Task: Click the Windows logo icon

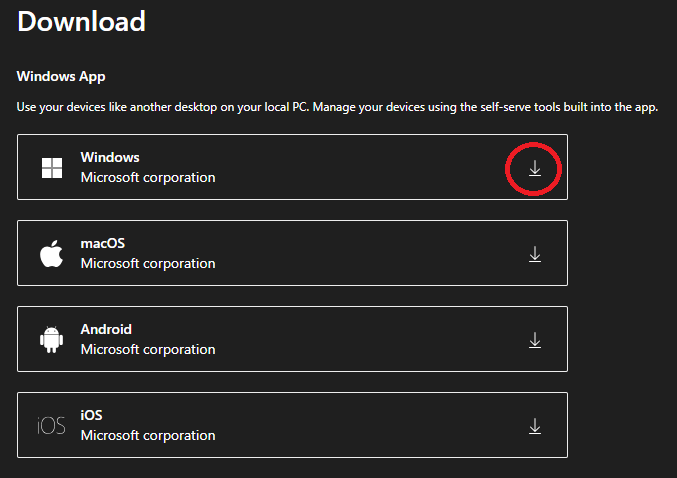Action: [52, 168]
